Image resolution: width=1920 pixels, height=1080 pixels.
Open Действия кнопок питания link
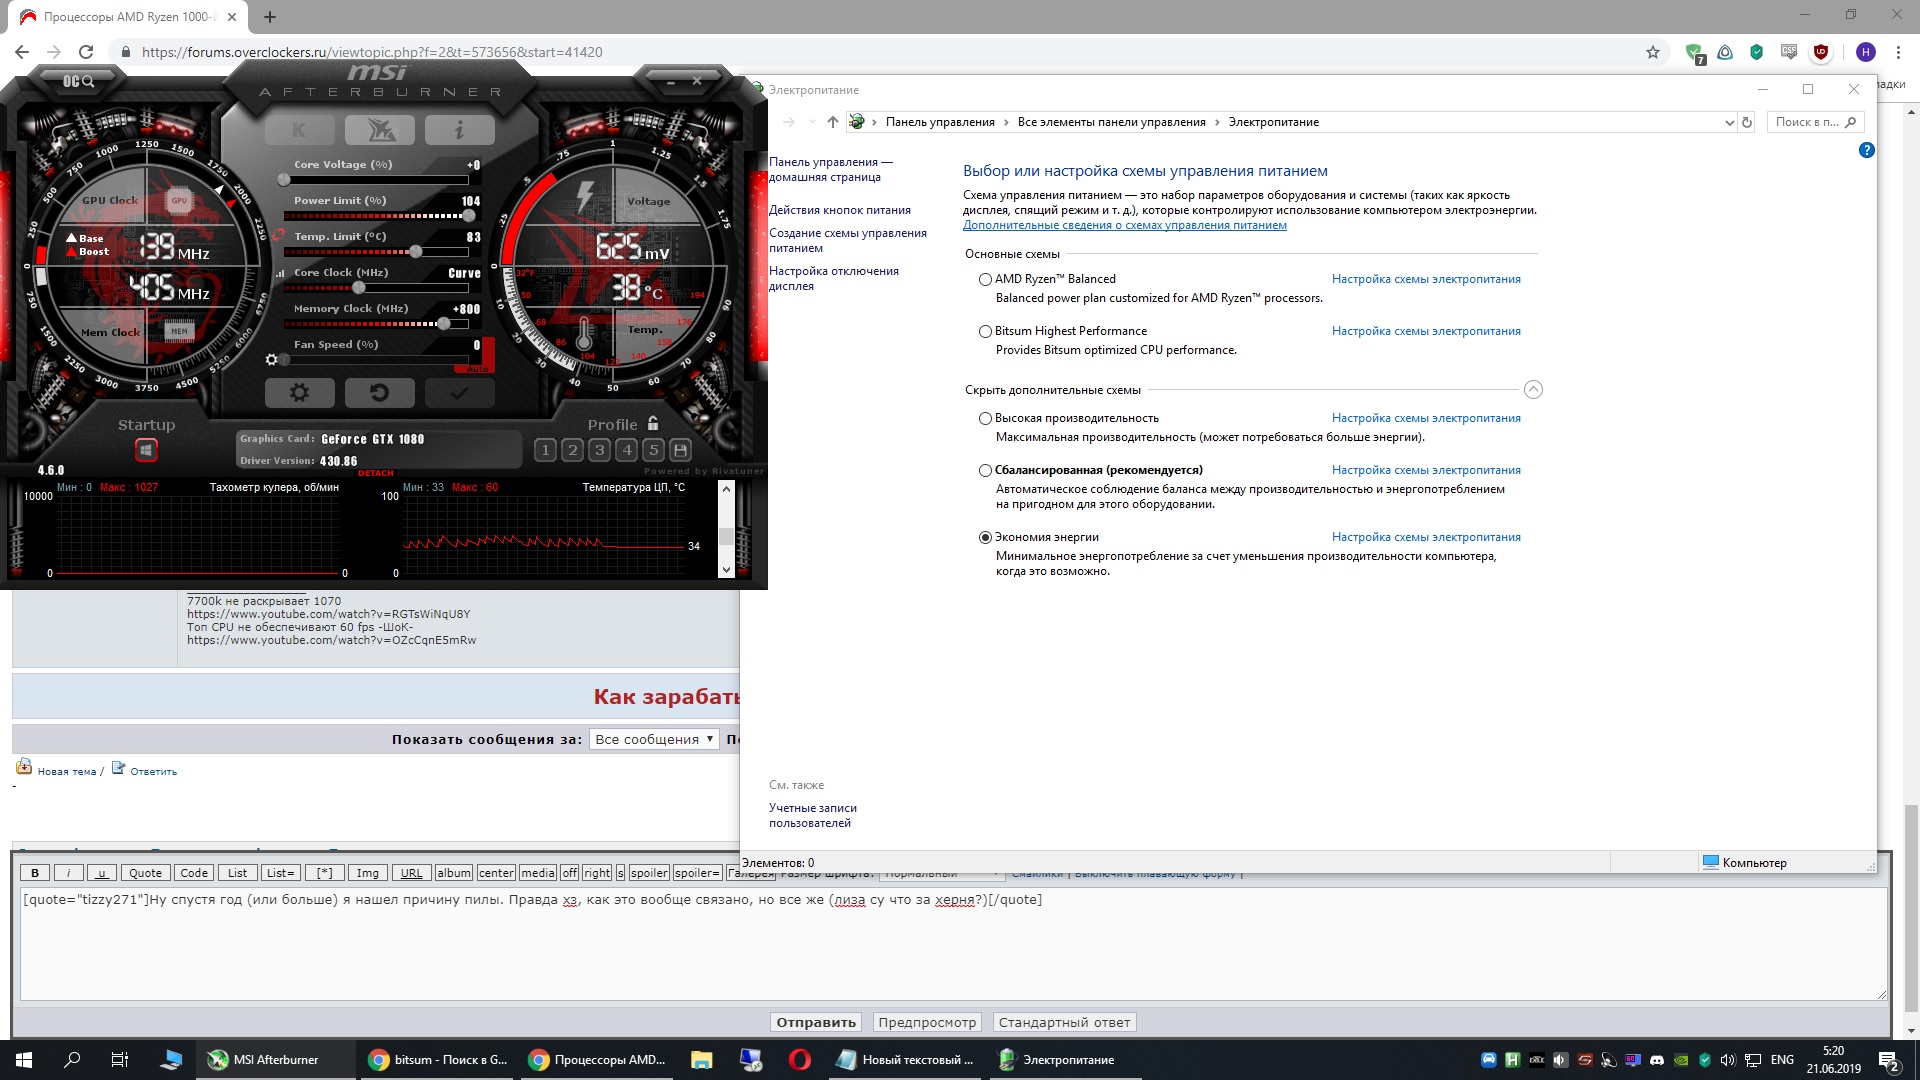(x=839, y=211)
